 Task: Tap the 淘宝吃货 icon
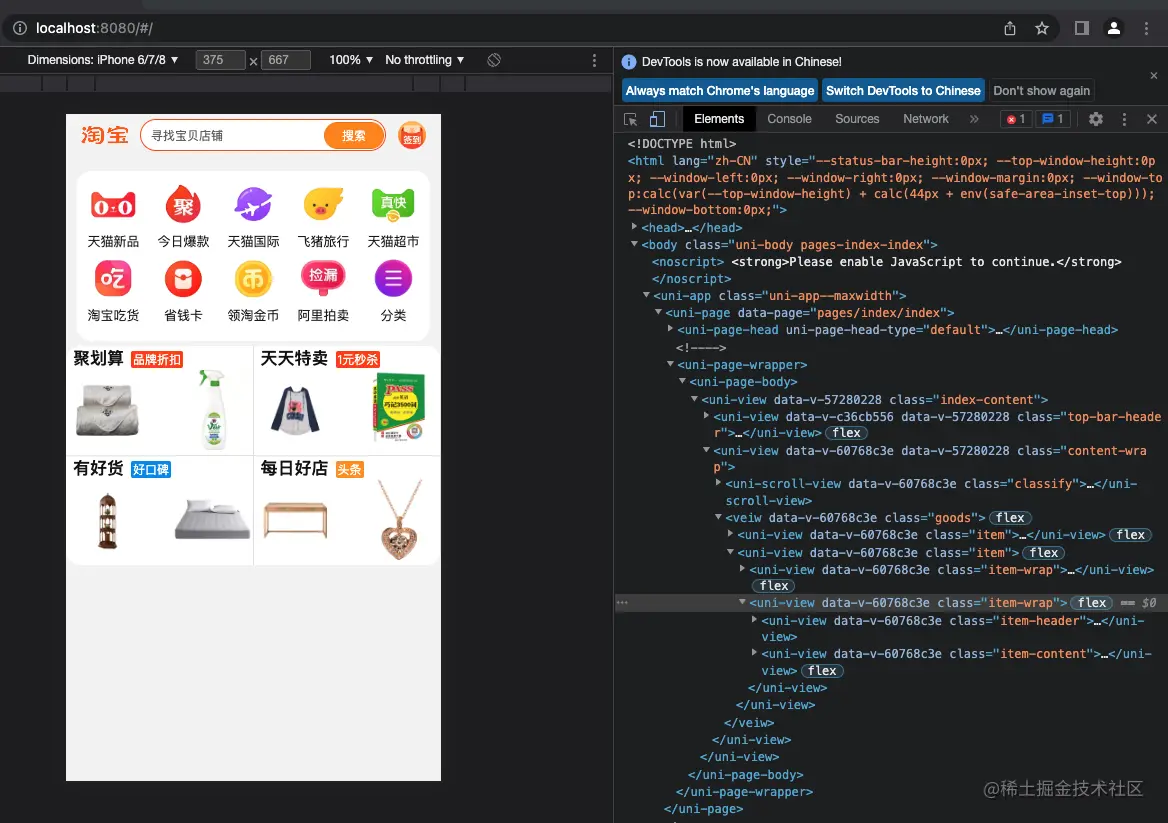113,279
